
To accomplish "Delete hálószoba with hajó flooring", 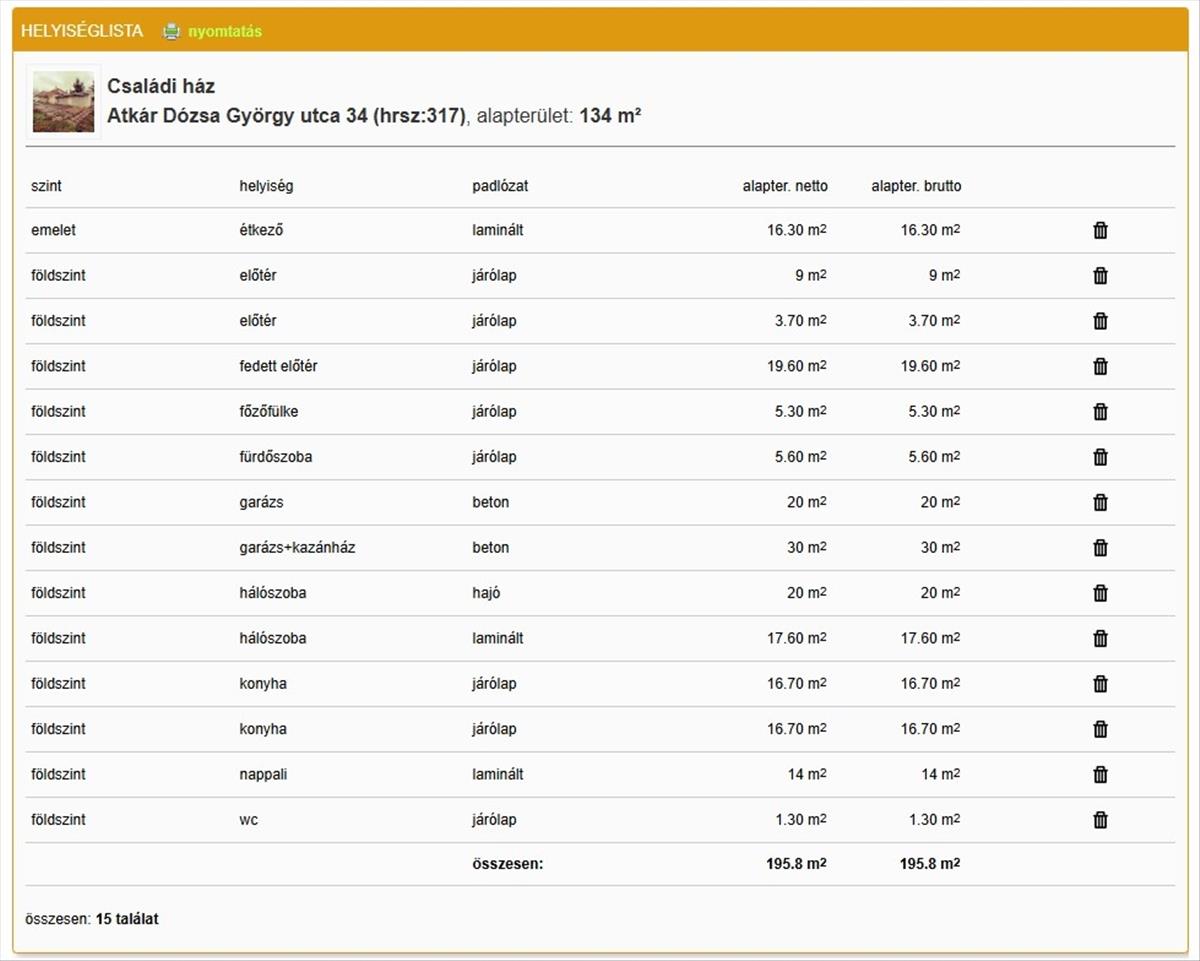I will coord(1100,593).
